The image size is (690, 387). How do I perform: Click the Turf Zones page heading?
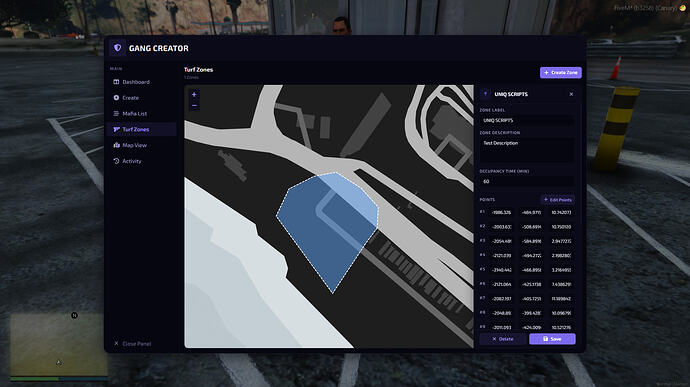pos(198,70)
